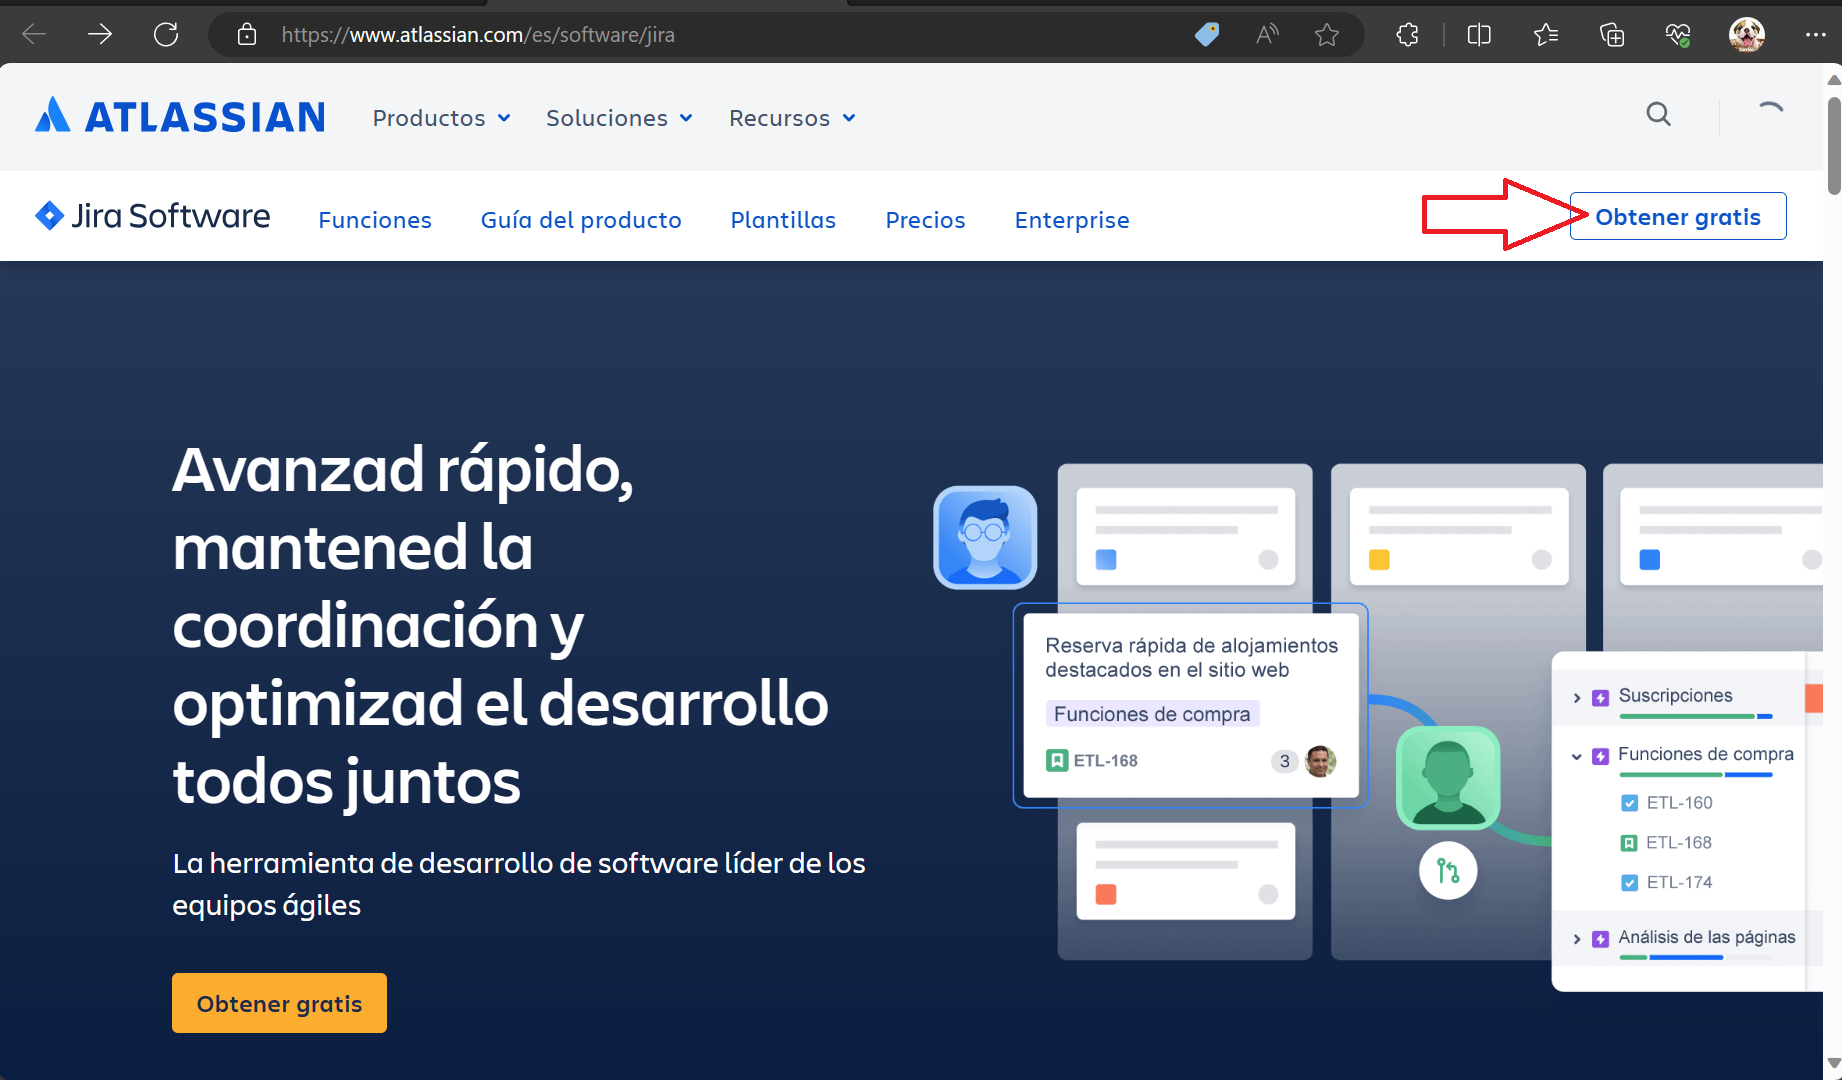
Task: Click the ETL-168 label on the card
Action: coord(1106,761)
